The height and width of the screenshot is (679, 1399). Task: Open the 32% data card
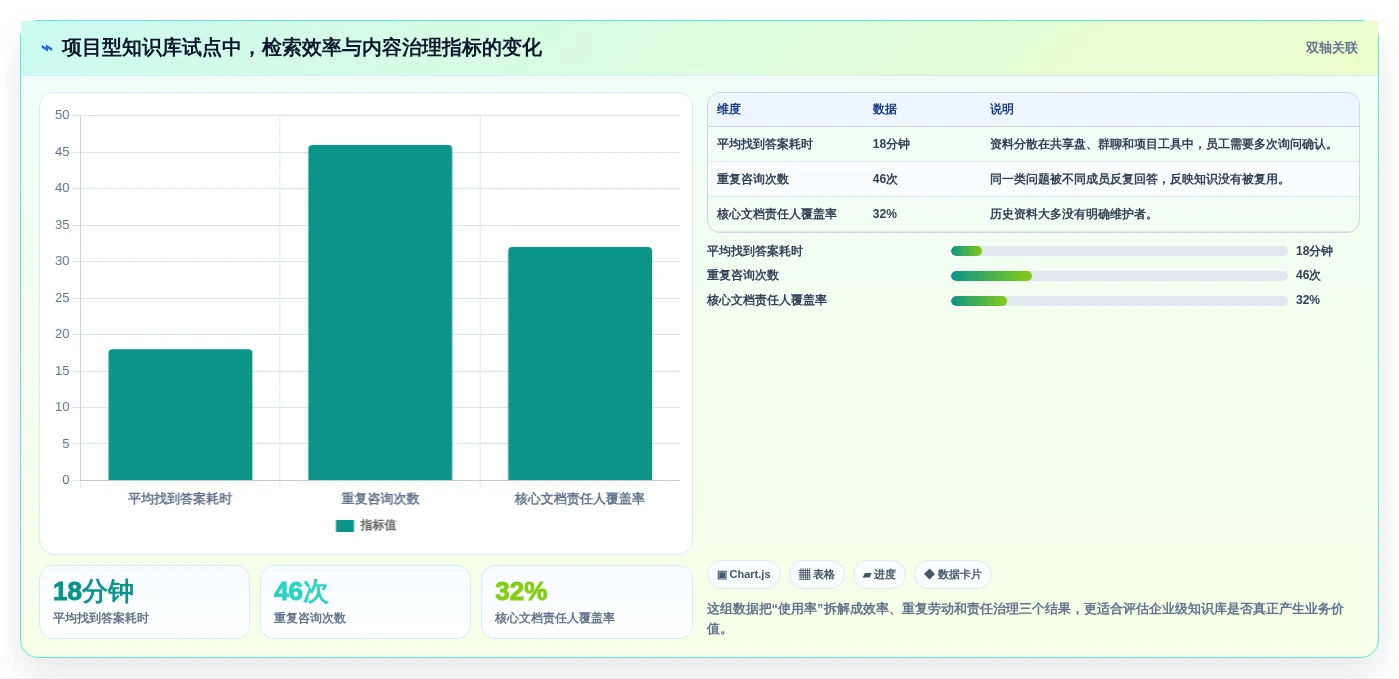tap(587, 602)
